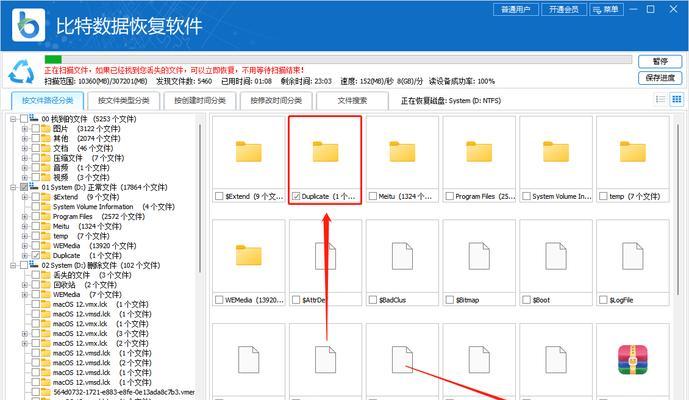This screenshot has height=400, width=689.
Task: Expand the 其他 (2074个文件) node
Action: point(25,138)
